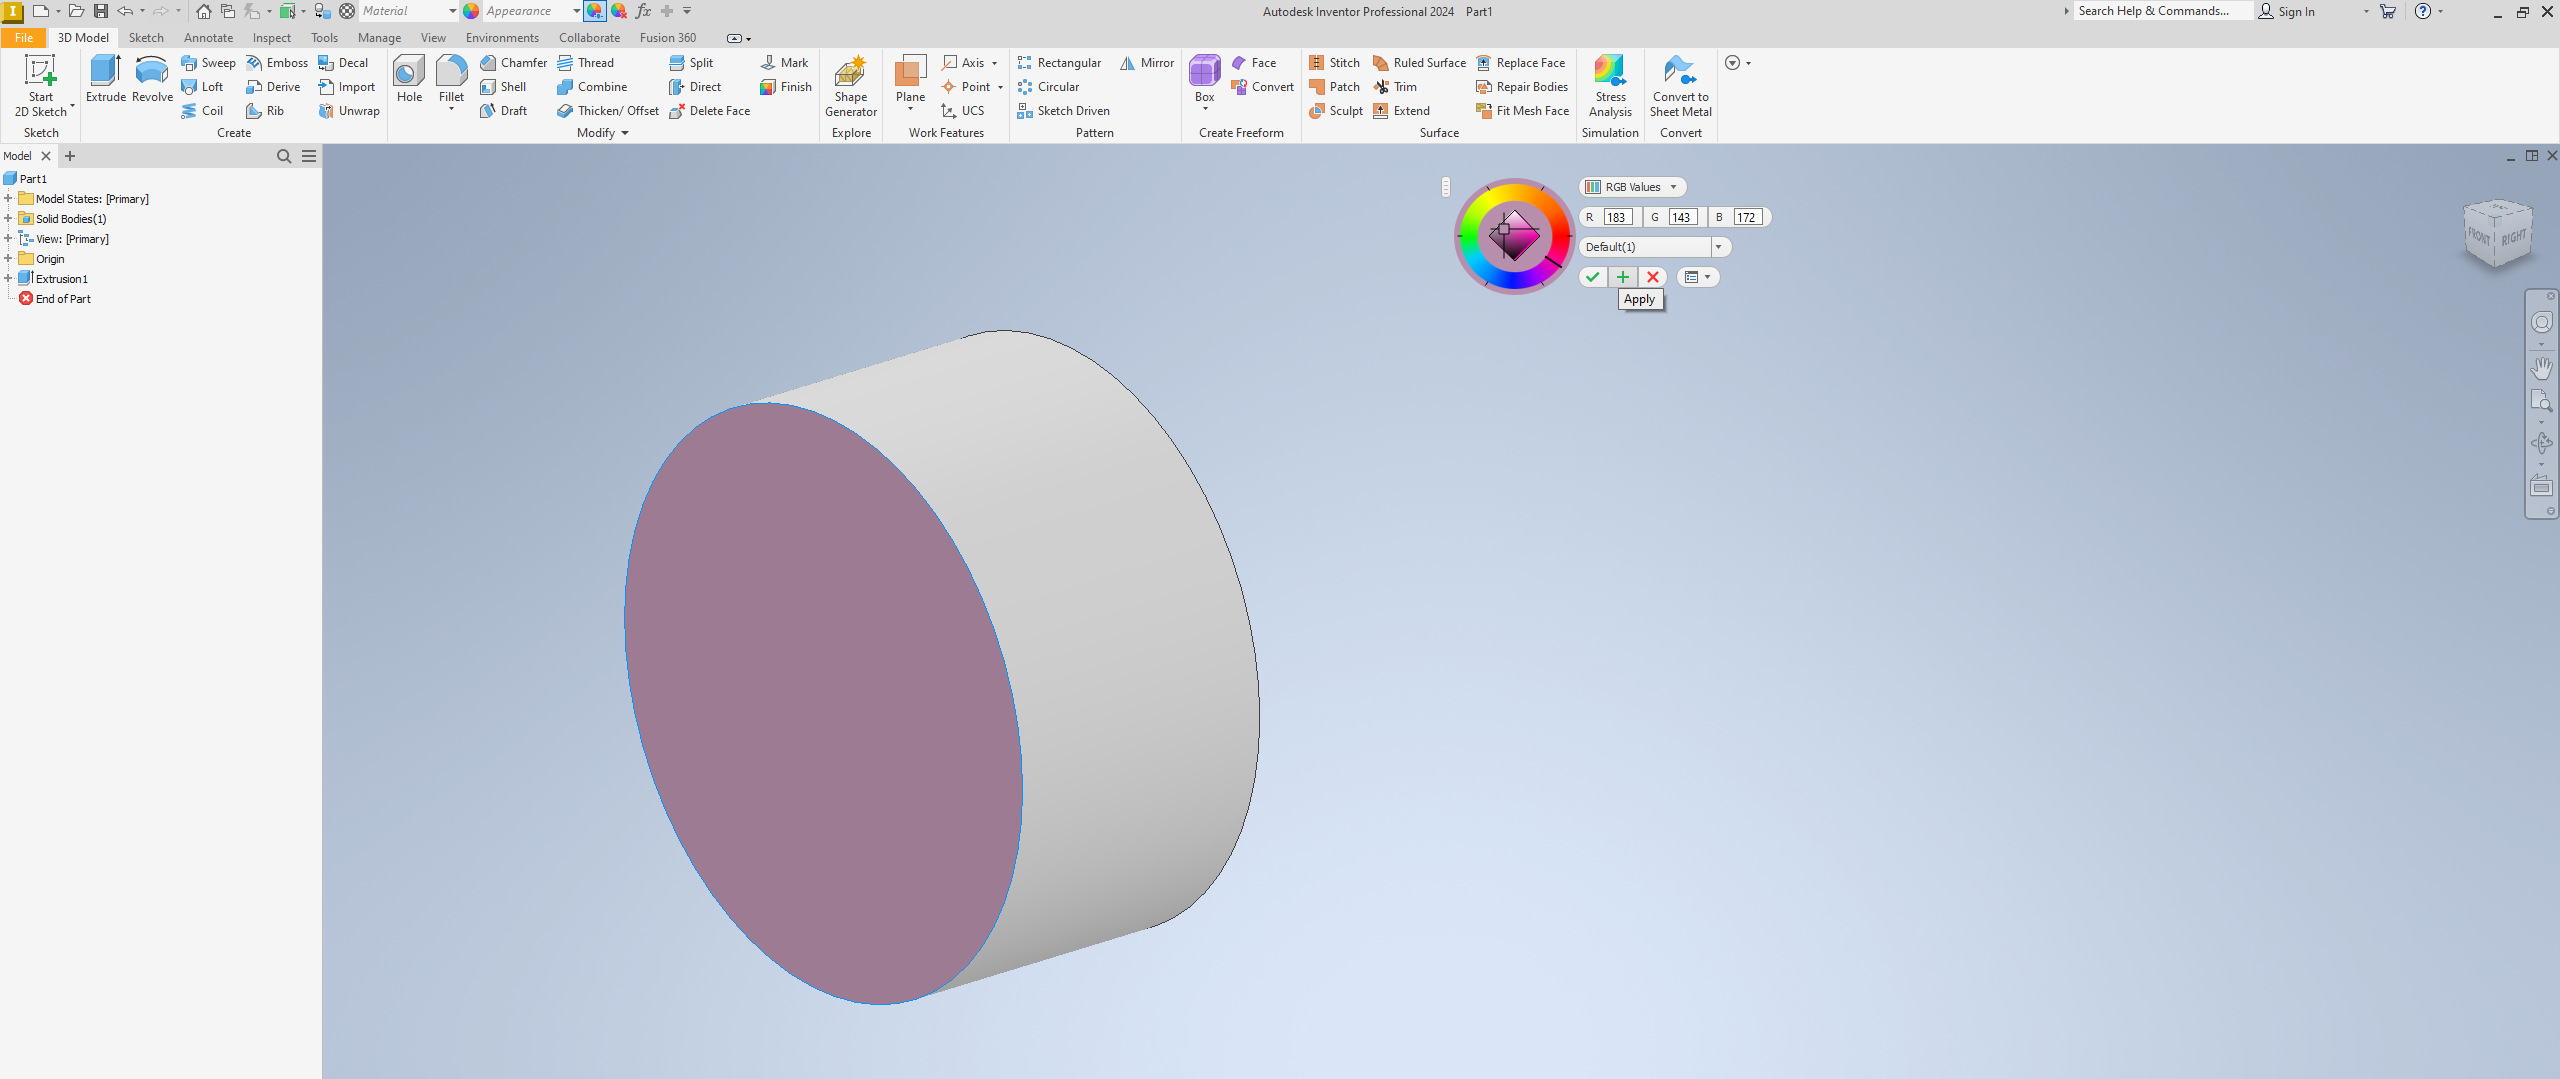Switch to the Manage tab
Image resolution: width=2560 pixels, height=1079 pixels.
[x=379, y=38]
